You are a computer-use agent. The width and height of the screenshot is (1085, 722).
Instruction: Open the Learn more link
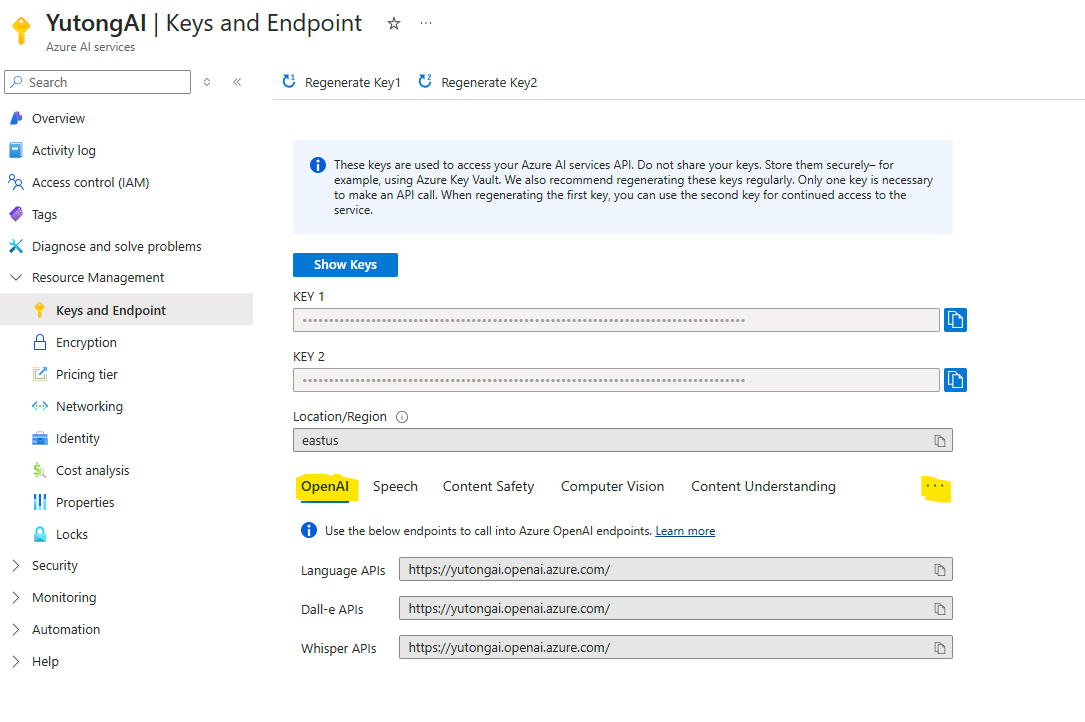[x=685, y=531]
